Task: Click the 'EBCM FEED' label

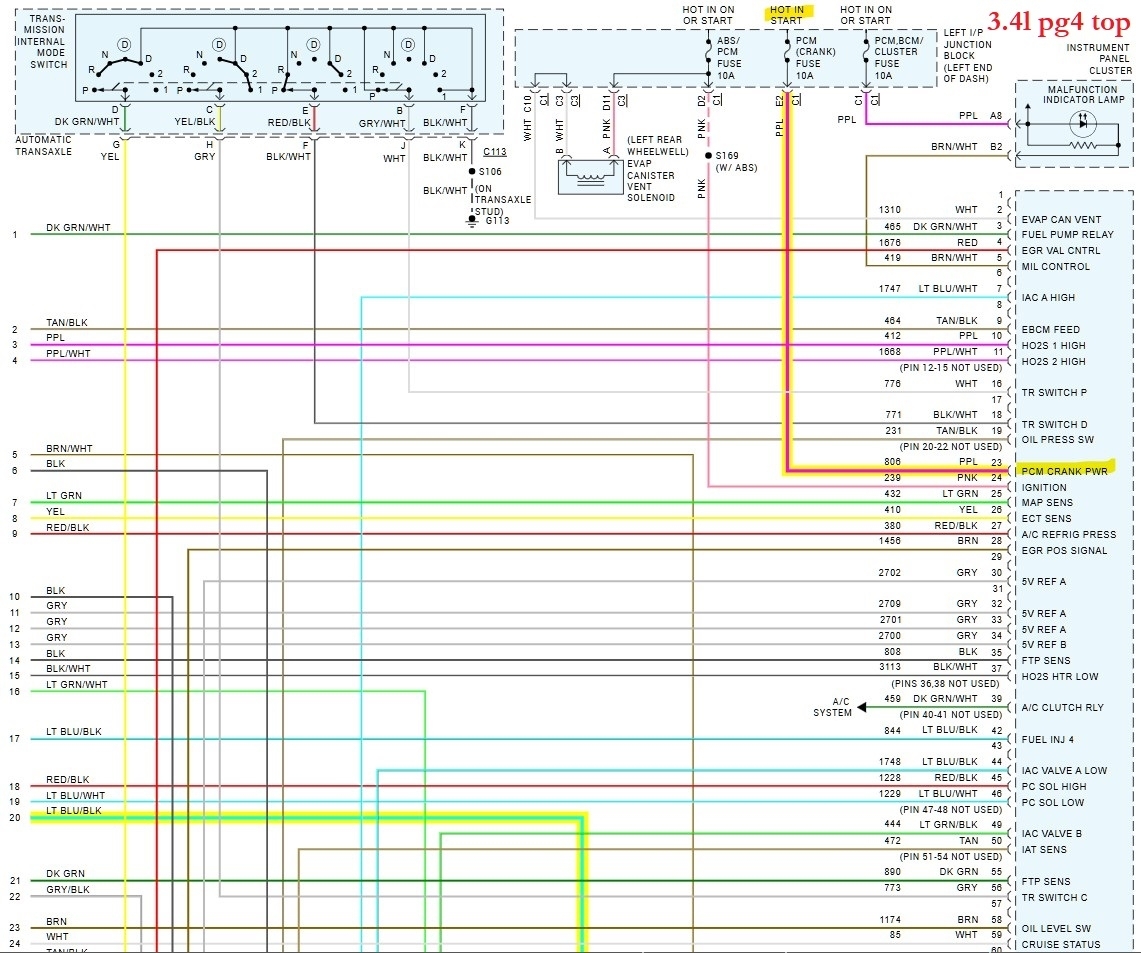Action: tap(1050, 330)
